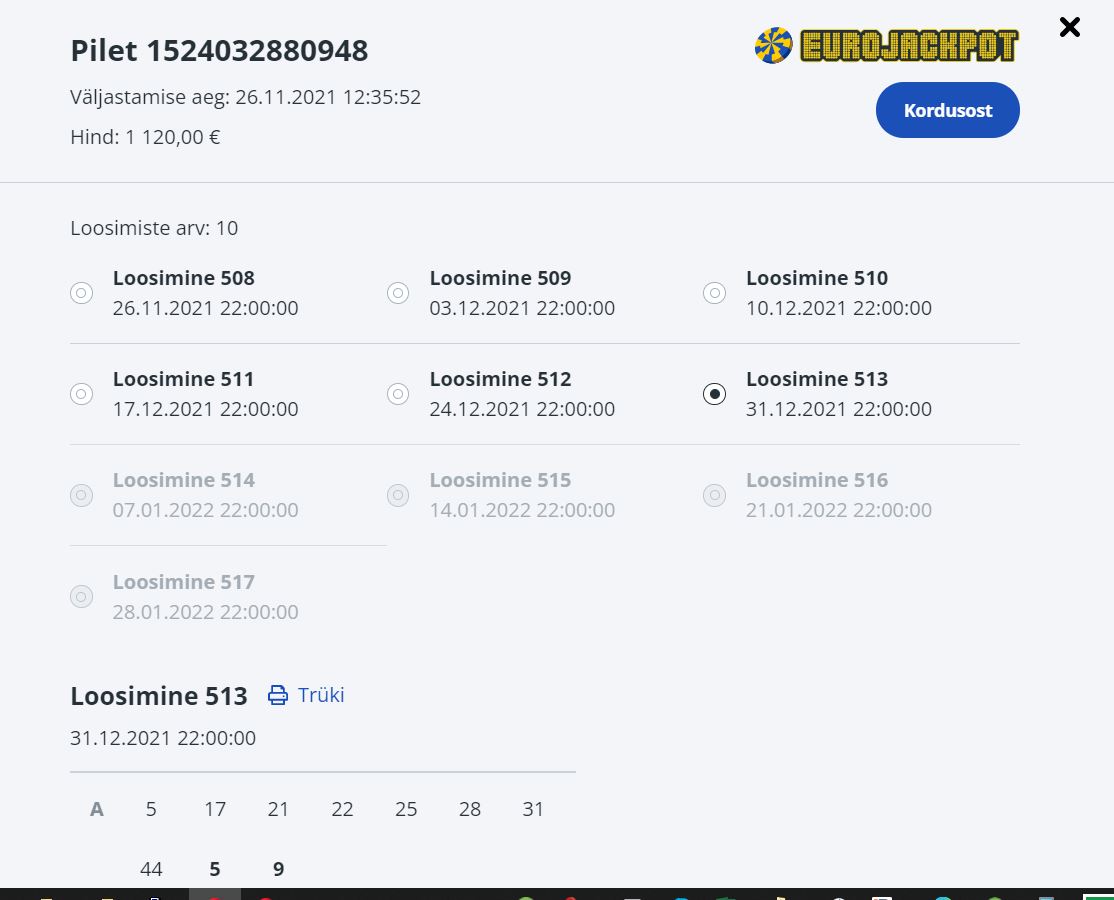
Task: Click number 31 in row A
Action: tap(533, 809)
